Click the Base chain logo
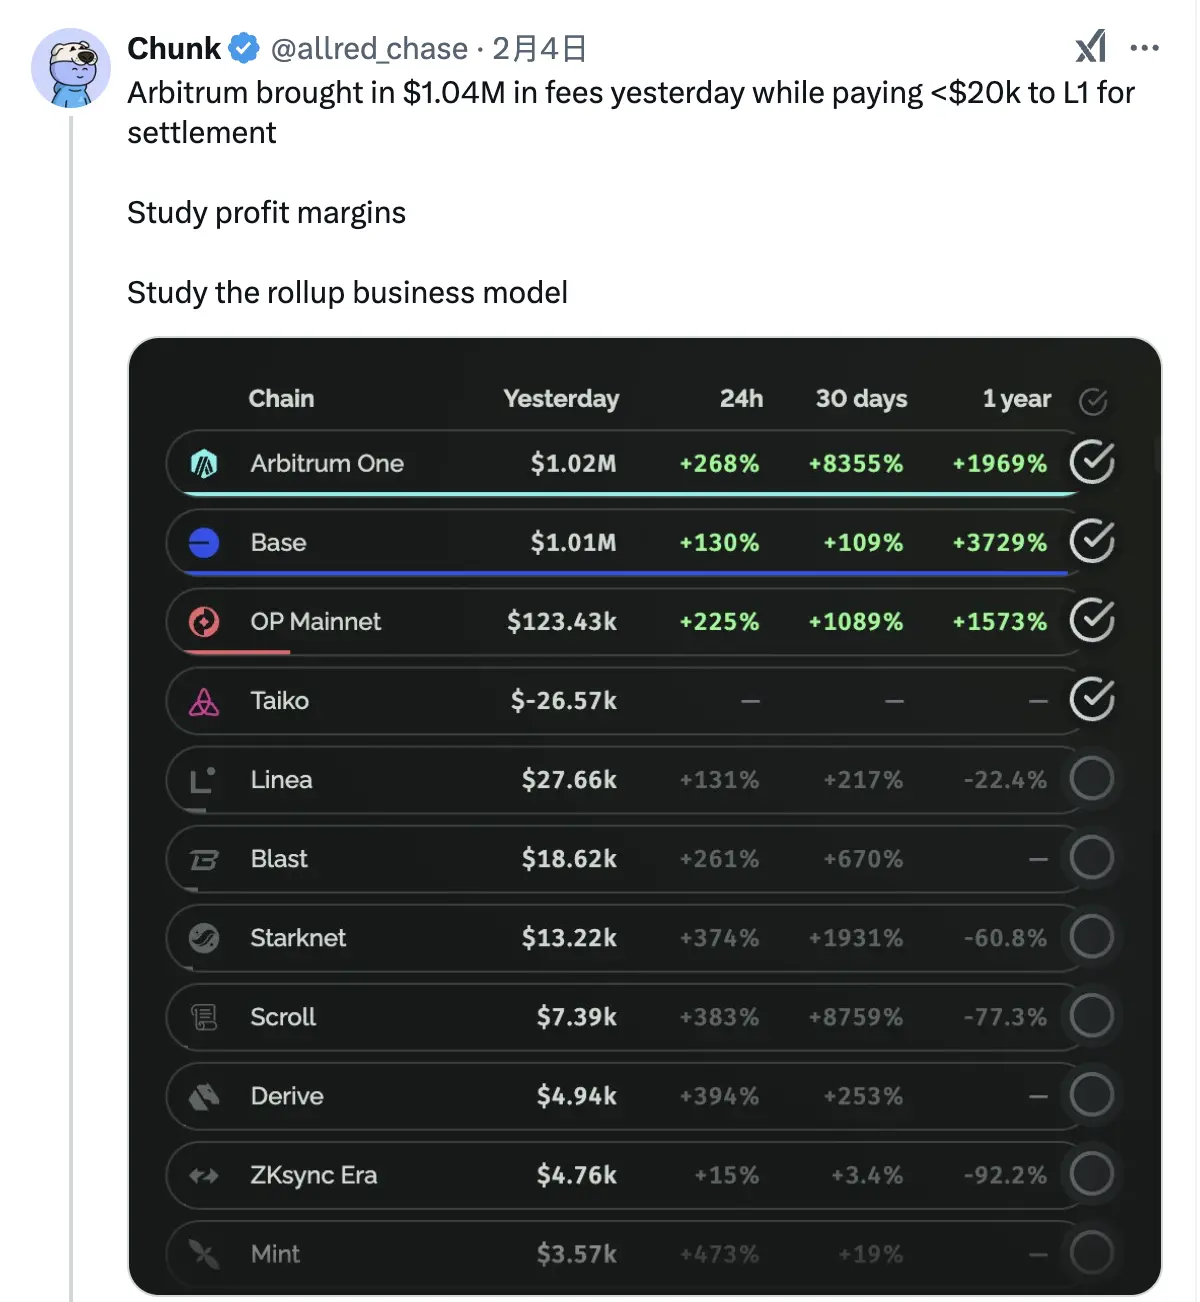 [203, 542]
